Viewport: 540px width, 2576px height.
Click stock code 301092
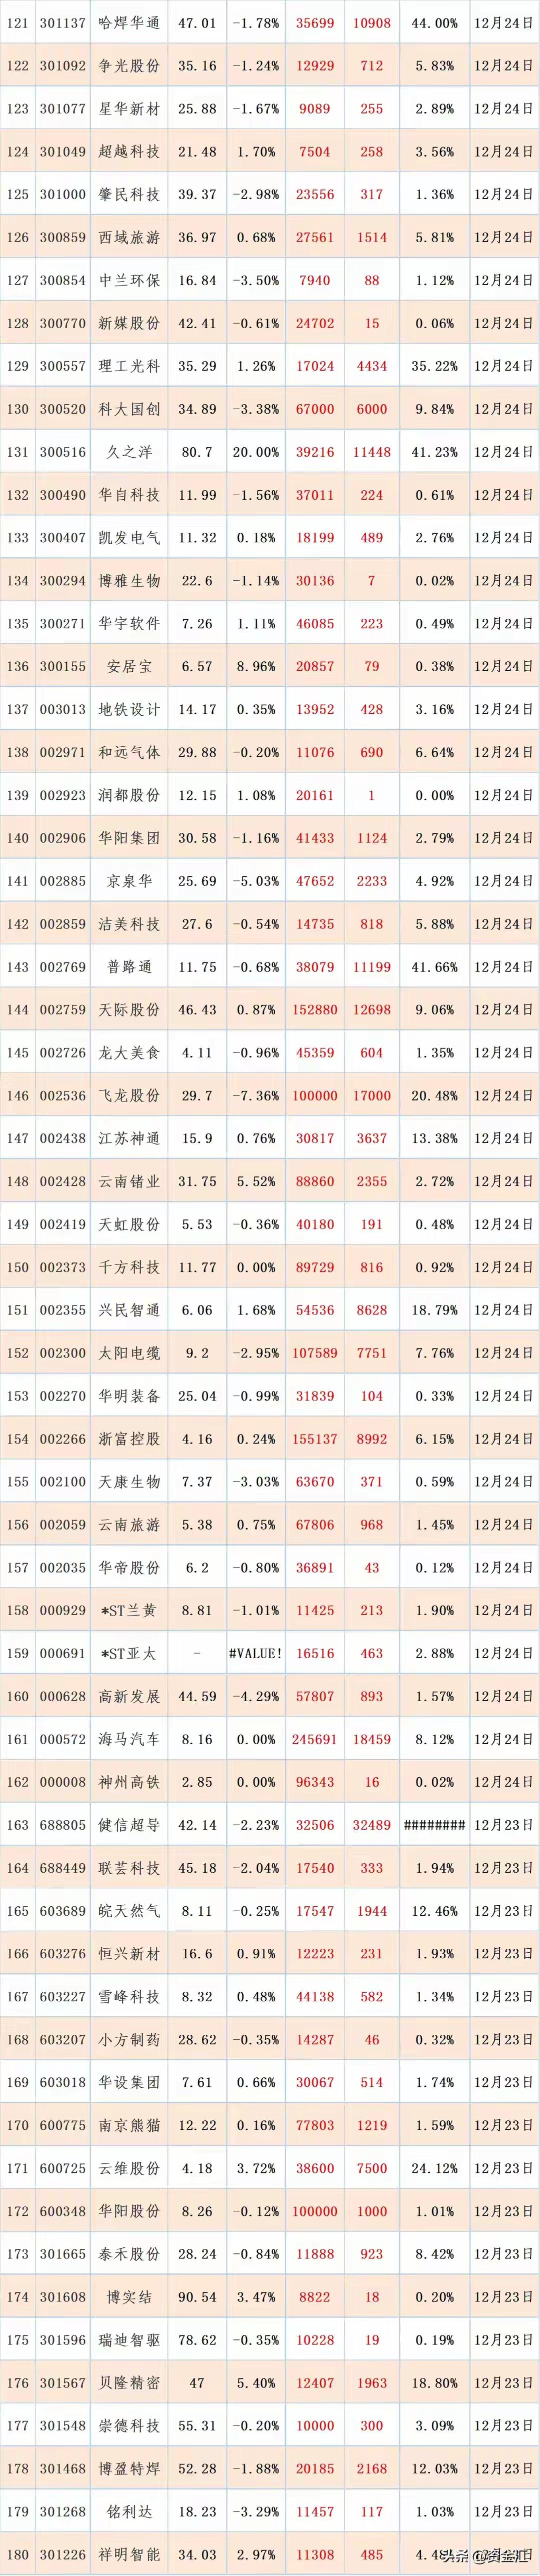63,65
